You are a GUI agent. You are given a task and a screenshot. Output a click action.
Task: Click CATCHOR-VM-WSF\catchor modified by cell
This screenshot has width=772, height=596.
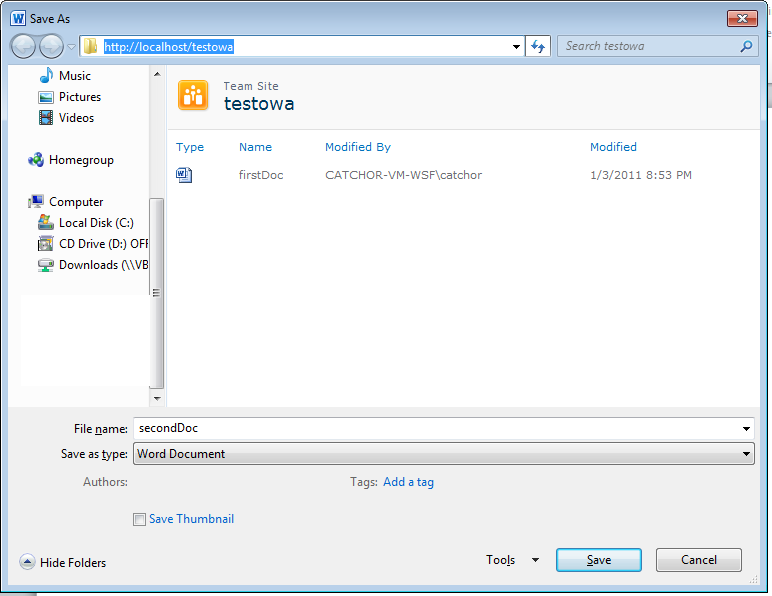click(x=403, y=175)
